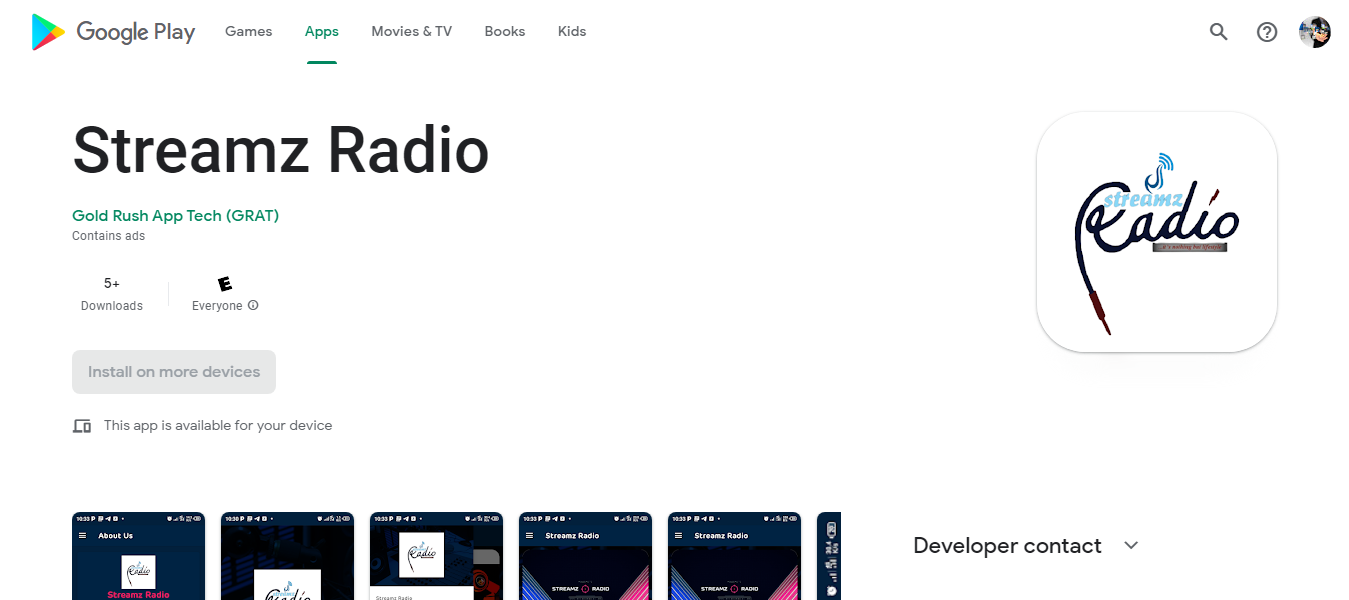This screenshot has height=600, width=1349.
Task: Open the search magnifier icon
Action: click(x=1218, y=32)
